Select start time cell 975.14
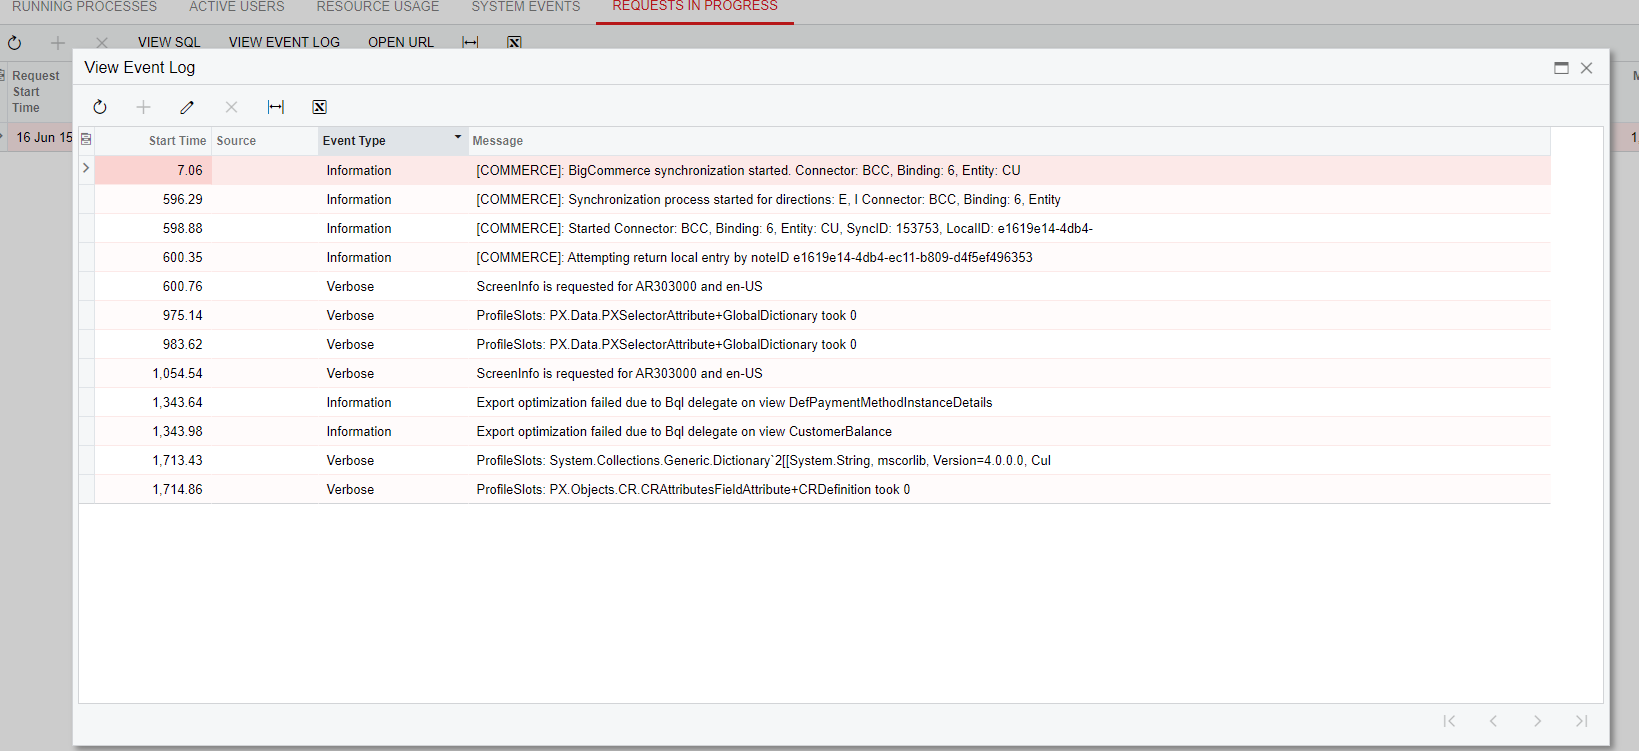 point(153,316)
